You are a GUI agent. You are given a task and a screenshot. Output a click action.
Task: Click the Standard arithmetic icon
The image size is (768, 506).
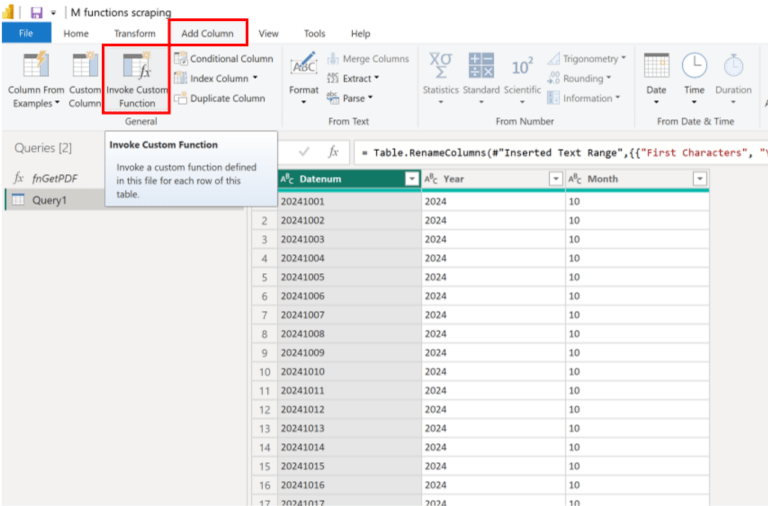click(x=481, y=66)
